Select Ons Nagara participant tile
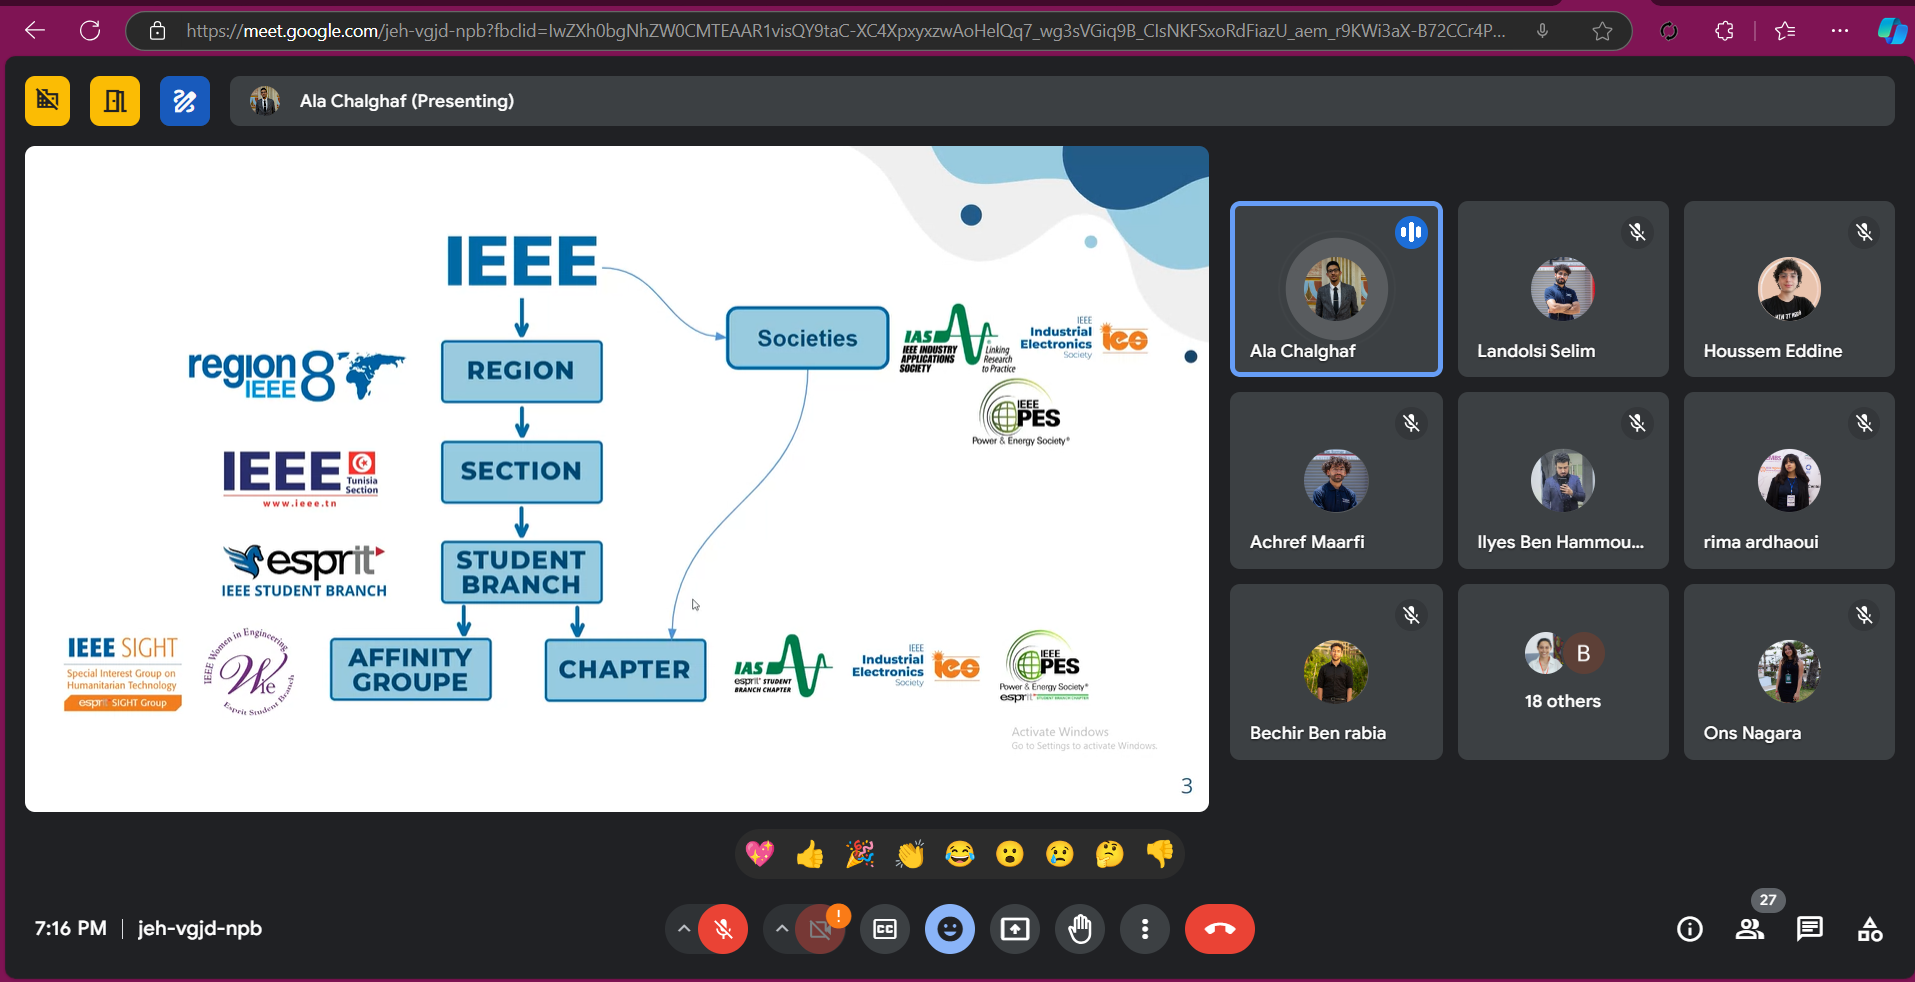Screen dimensions: 1915x982 1789,672
